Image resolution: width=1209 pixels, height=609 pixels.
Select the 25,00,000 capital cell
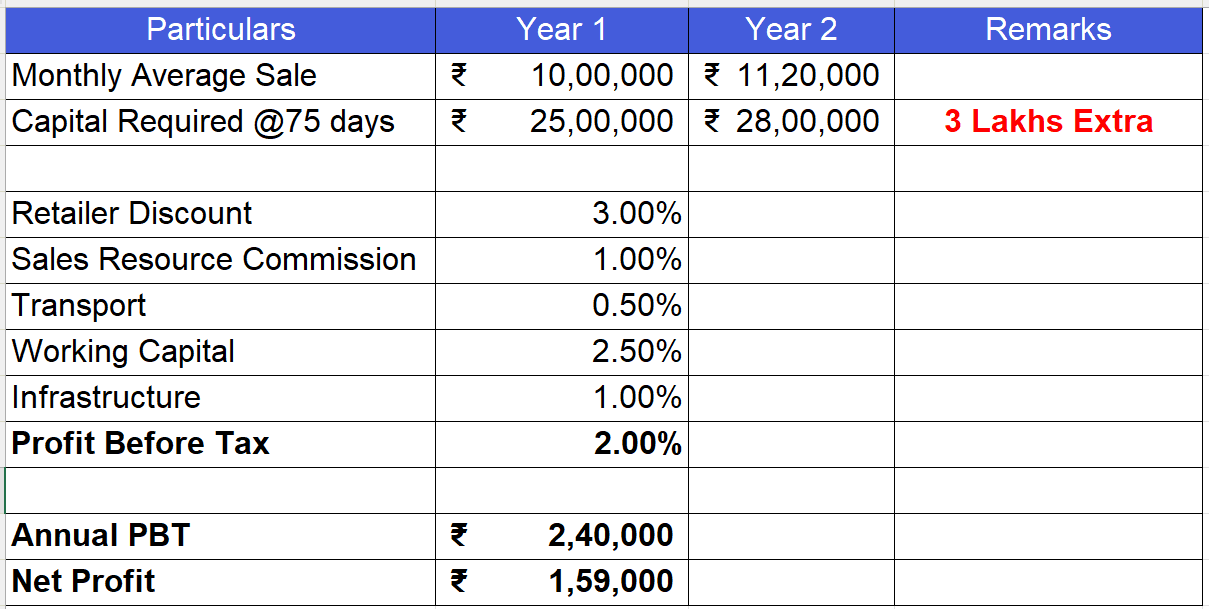pyautogui.click(x=602, y=122)
